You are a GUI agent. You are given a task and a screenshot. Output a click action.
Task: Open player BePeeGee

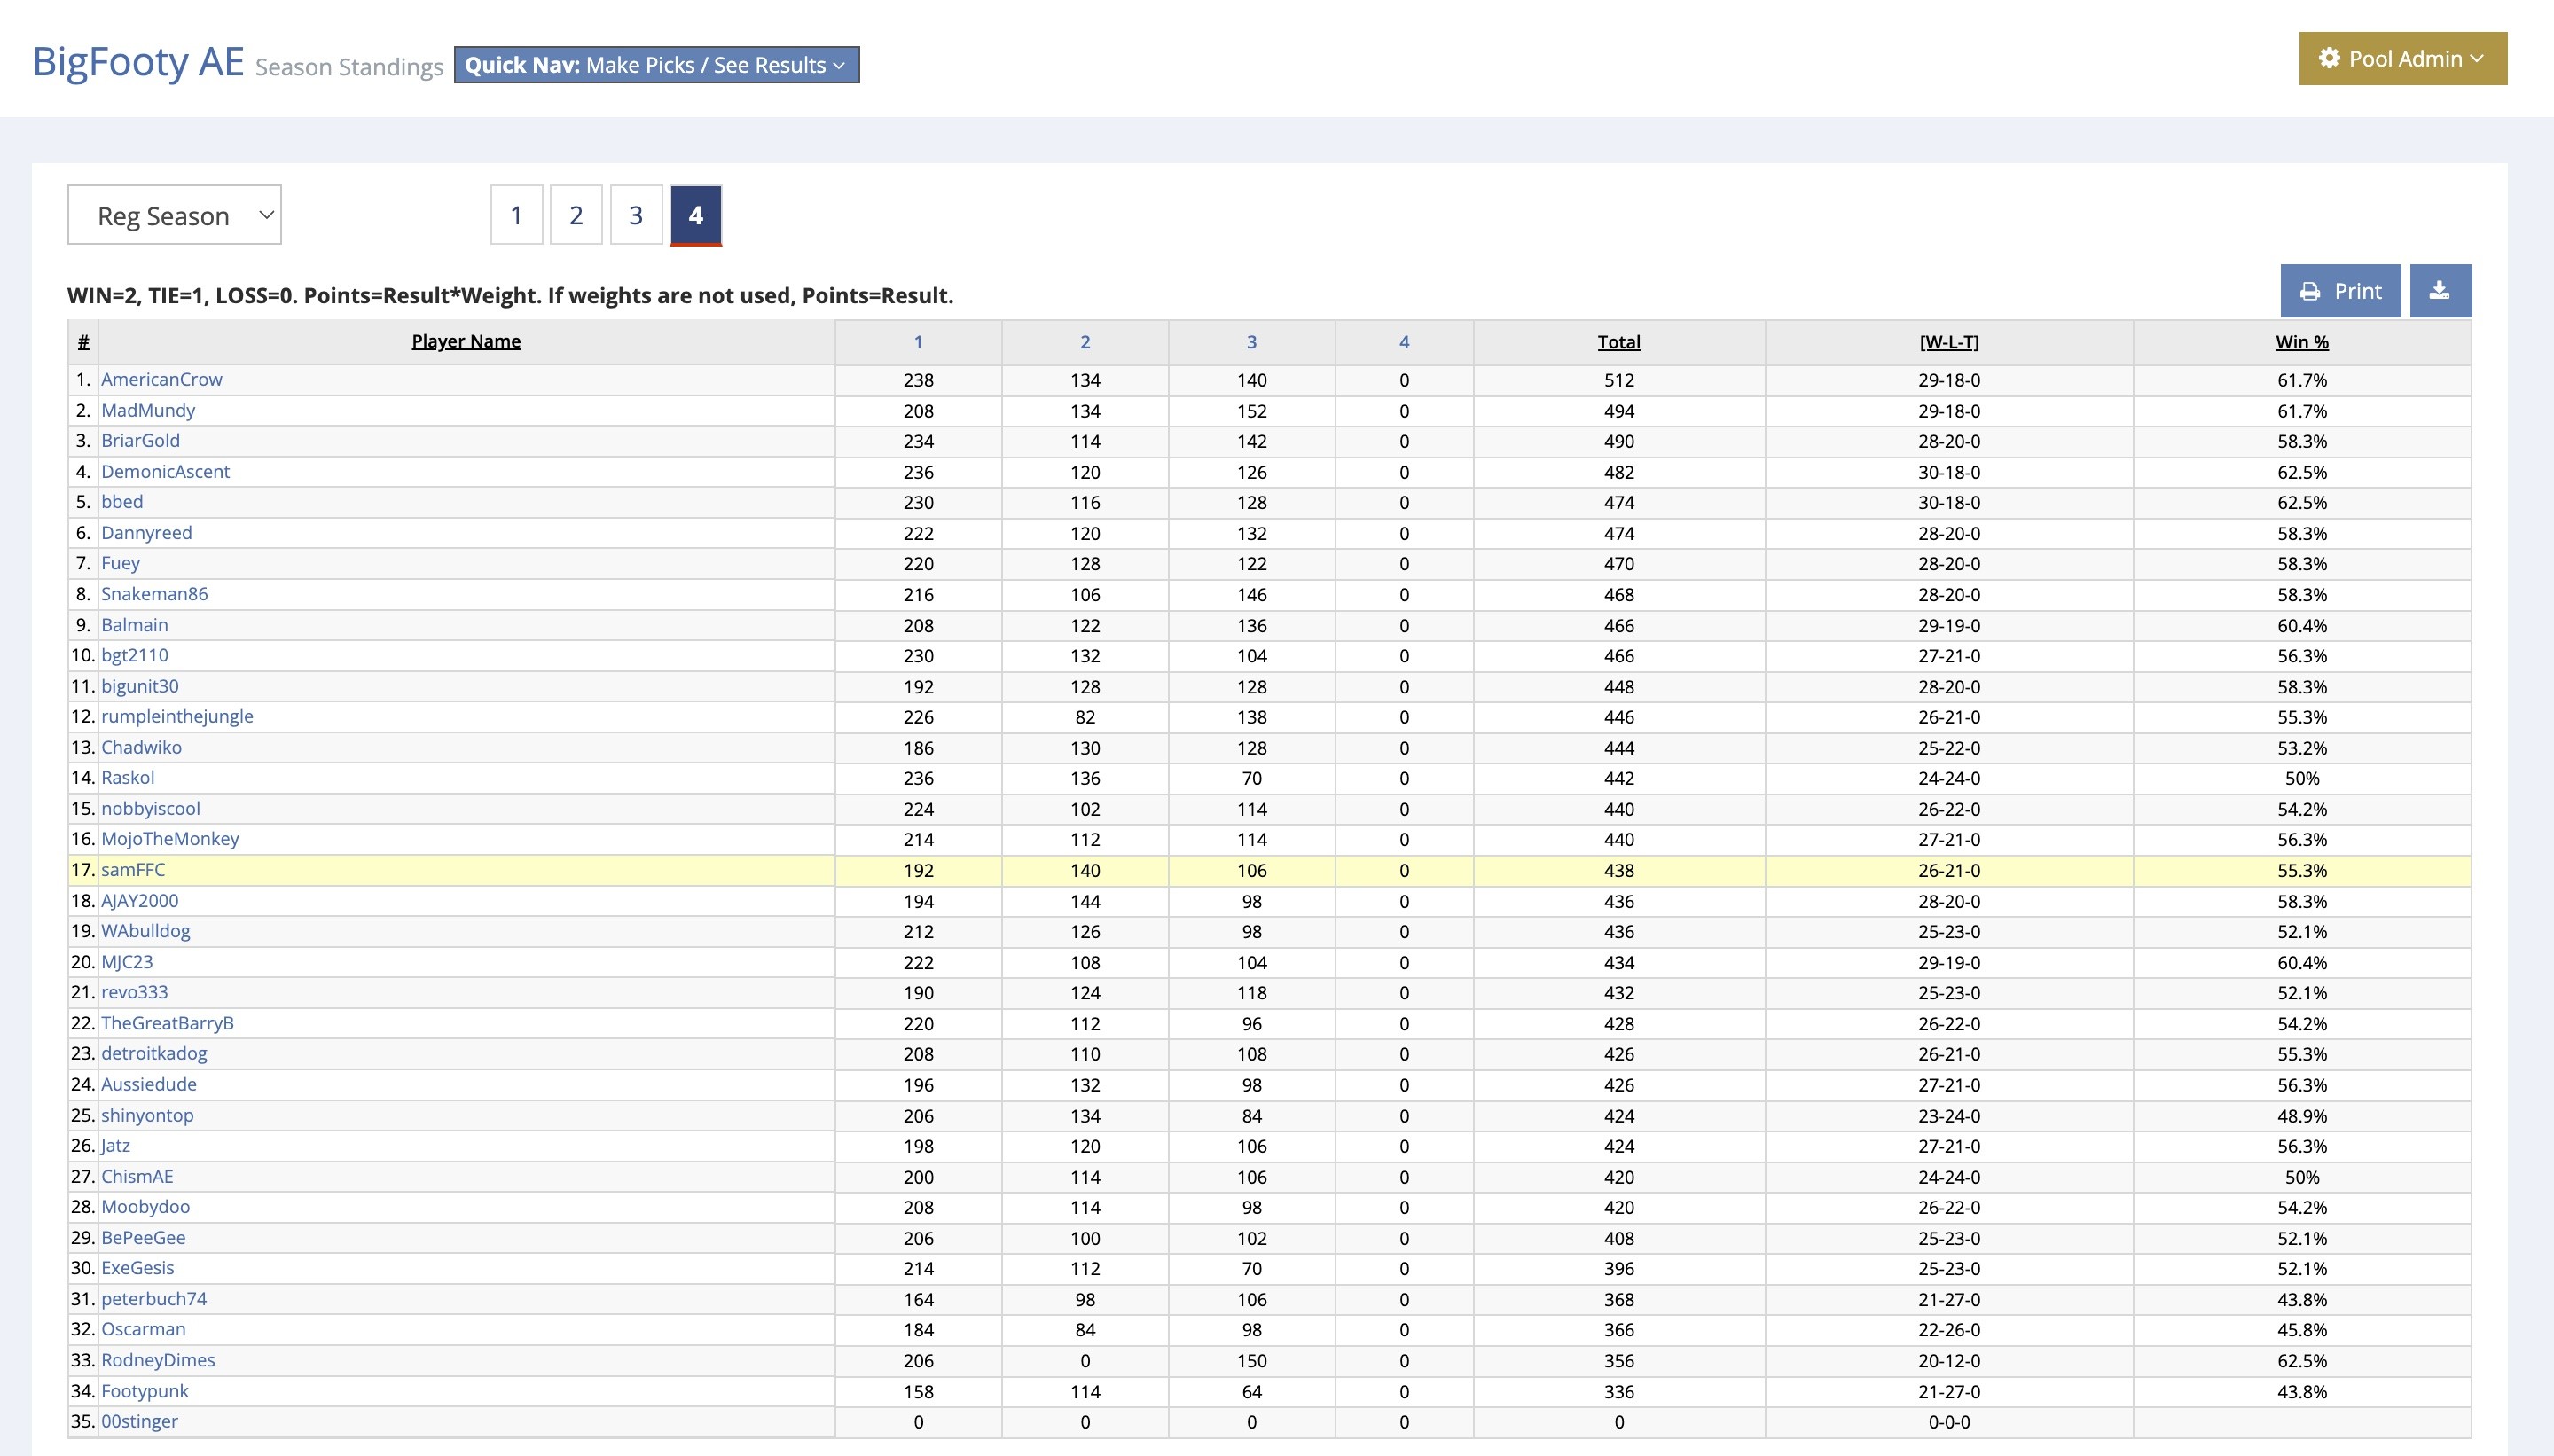(x=143, y=1237)
